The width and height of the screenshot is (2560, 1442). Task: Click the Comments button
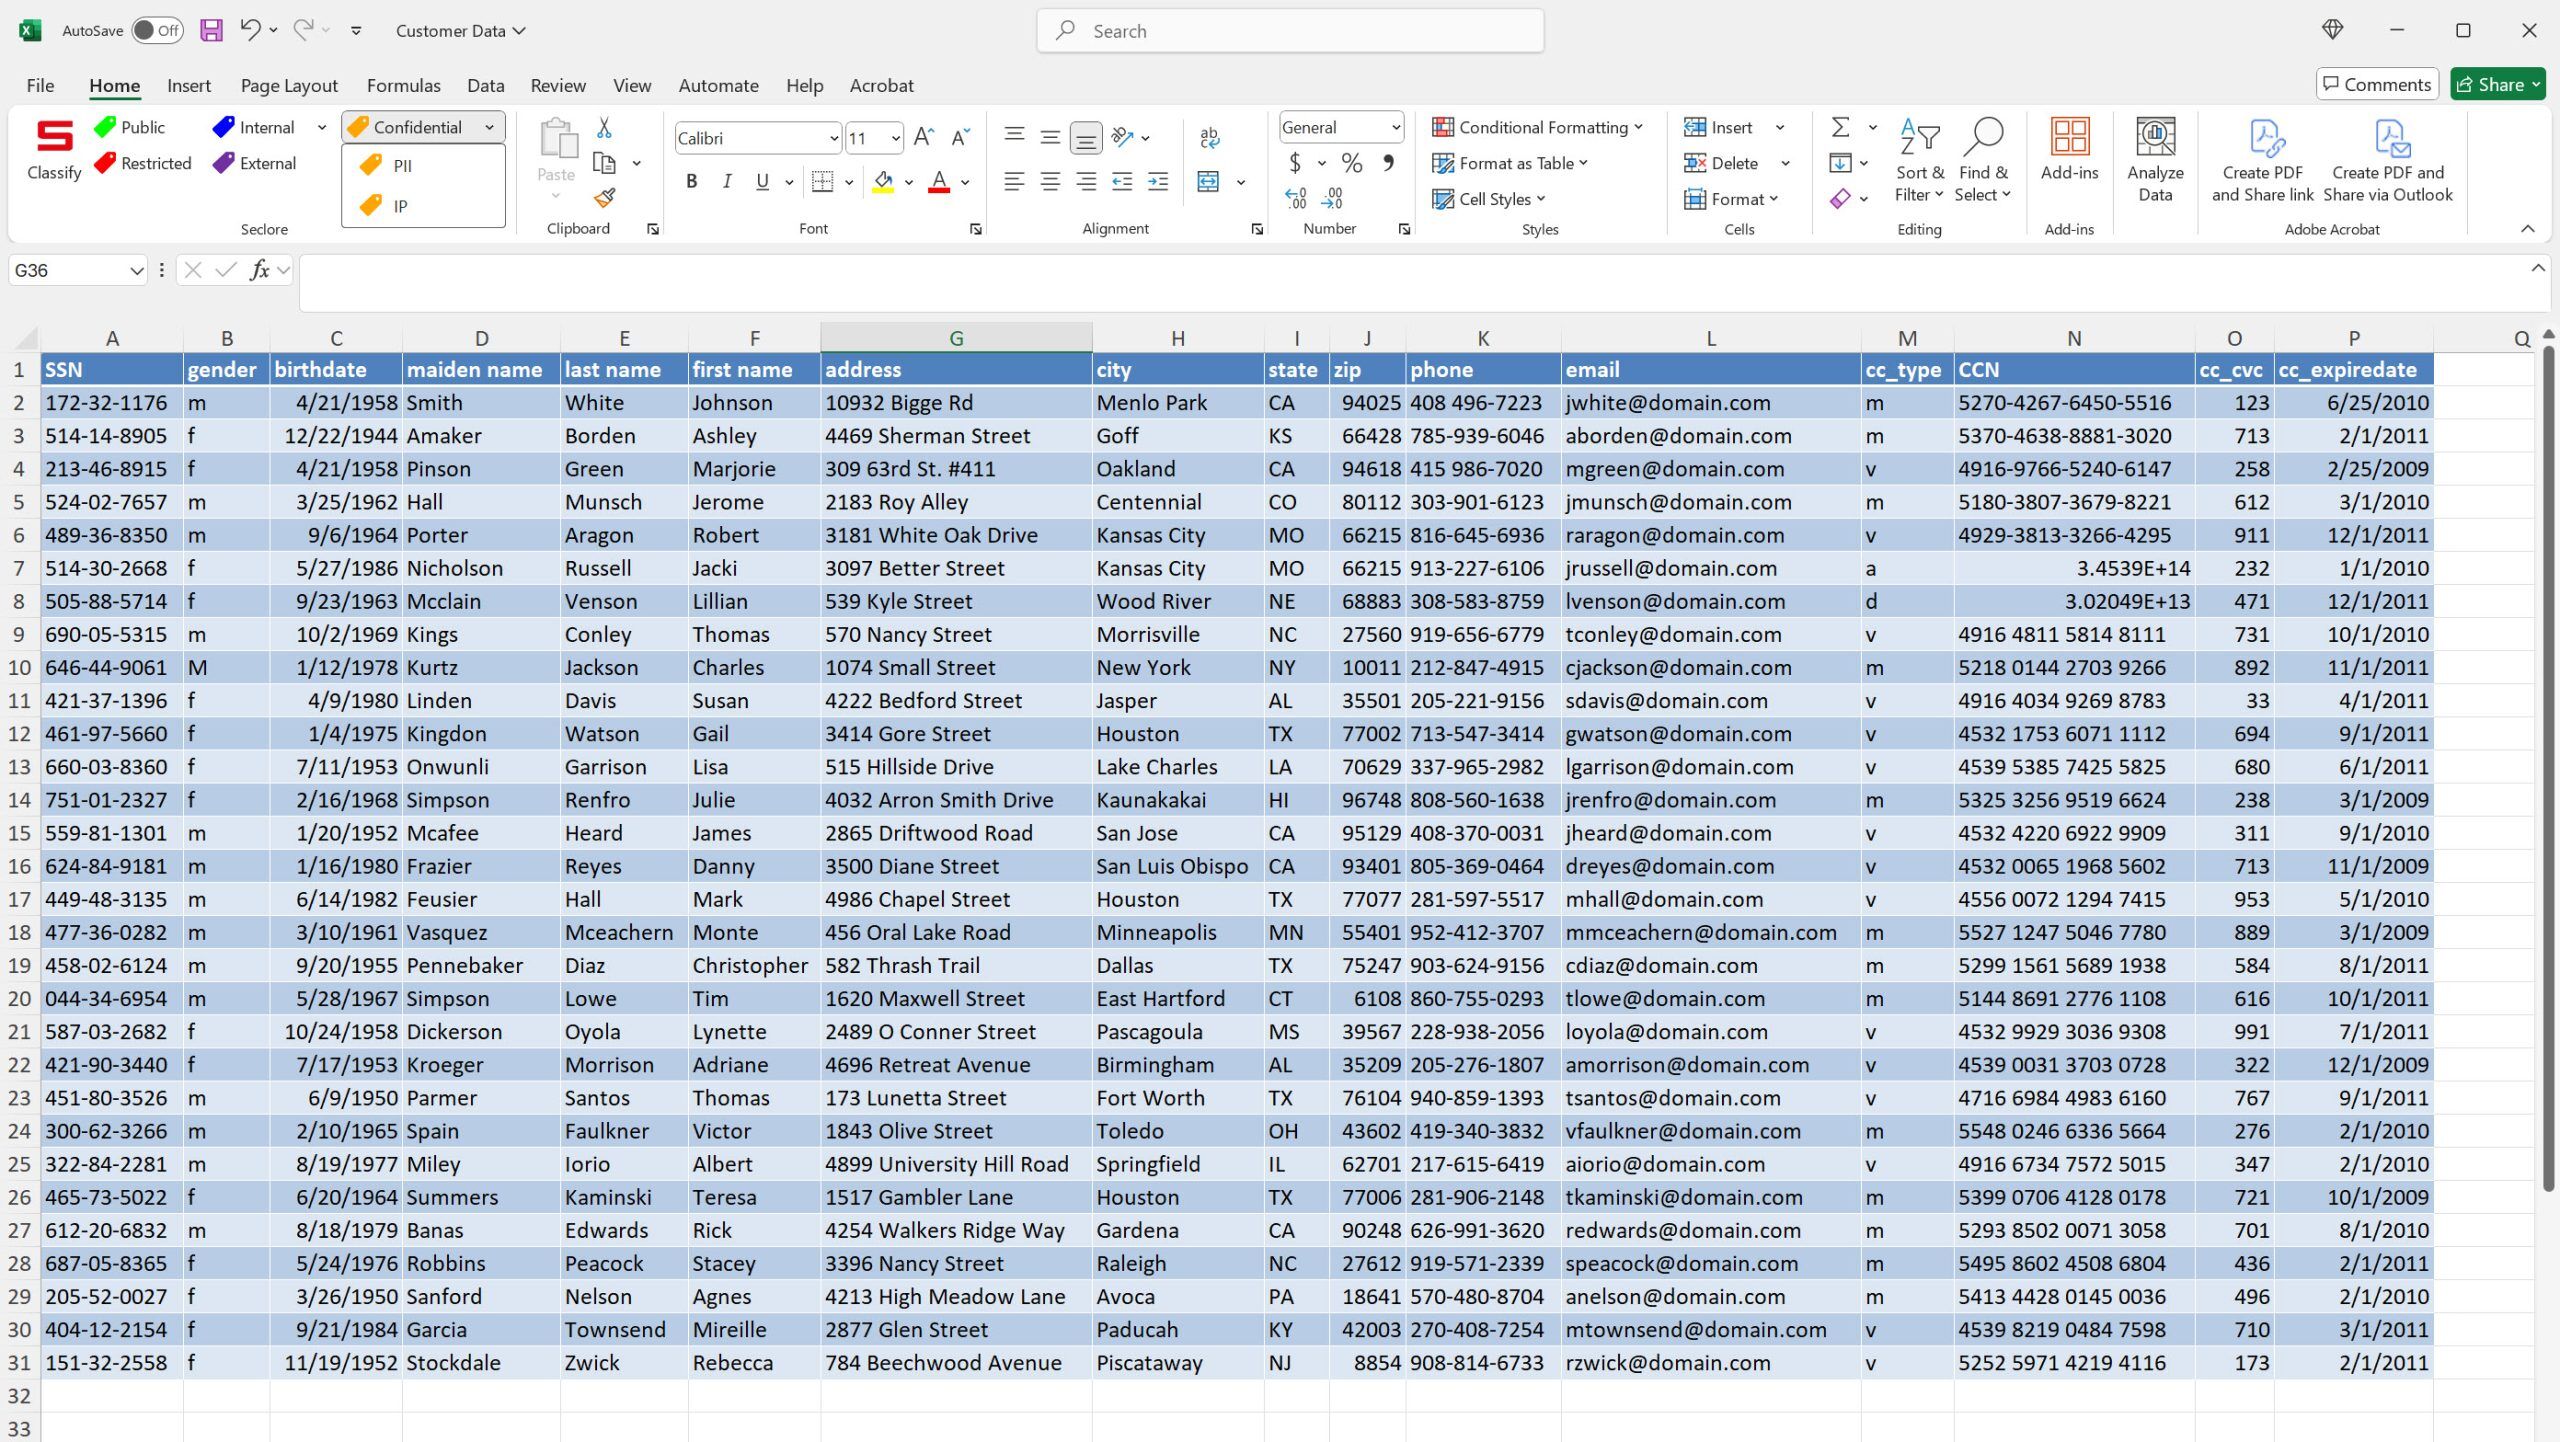2377,84
